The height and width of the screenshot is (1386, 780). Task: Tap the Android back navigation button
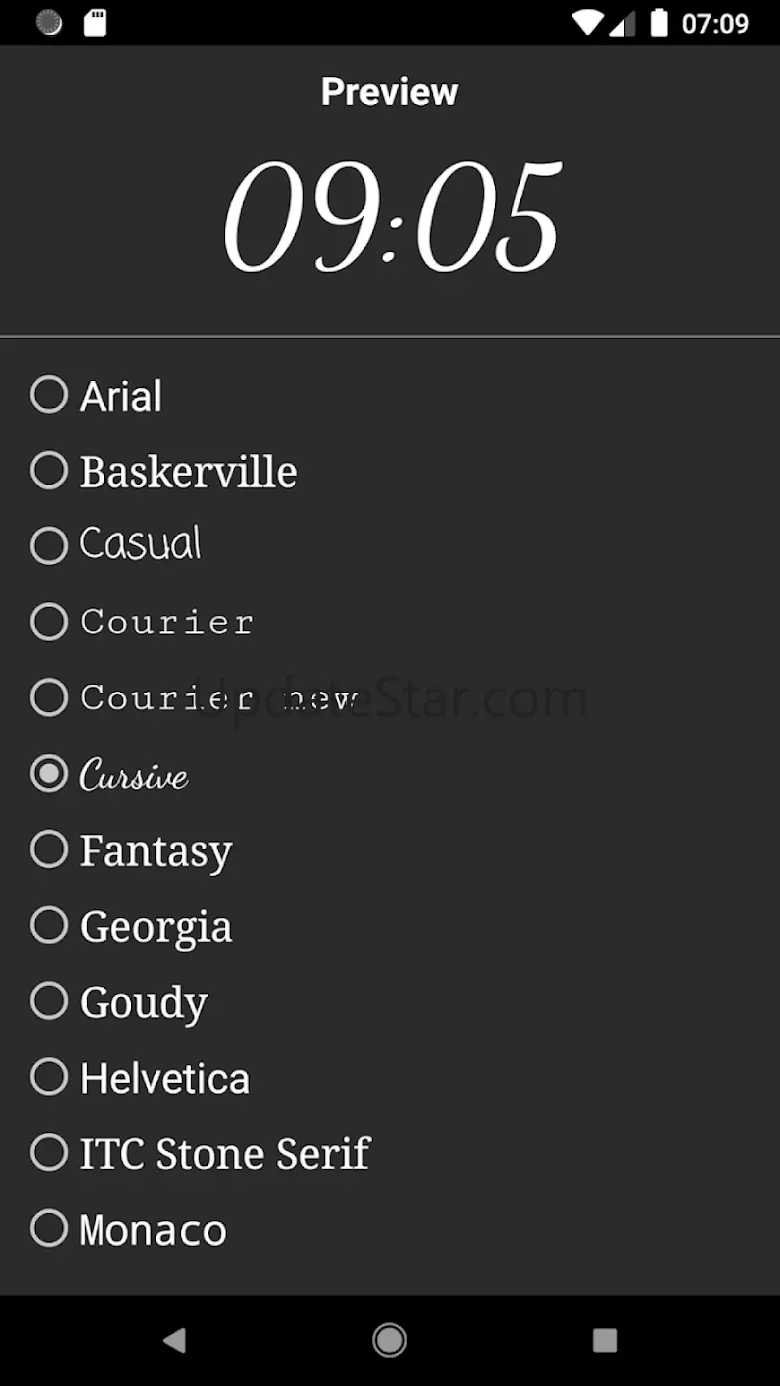click(x=175, y=1340)
